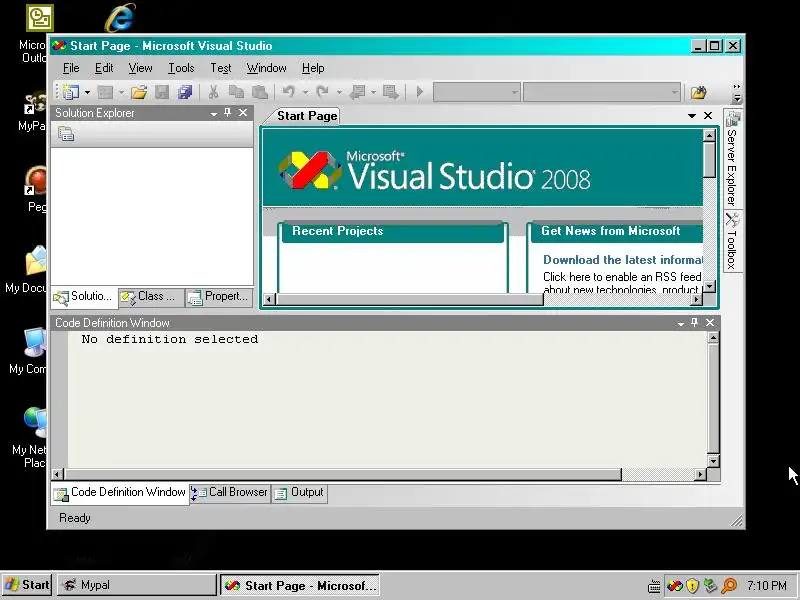Click the Copy toolbar icon
800x600 pixels.
tap(236, 92)
